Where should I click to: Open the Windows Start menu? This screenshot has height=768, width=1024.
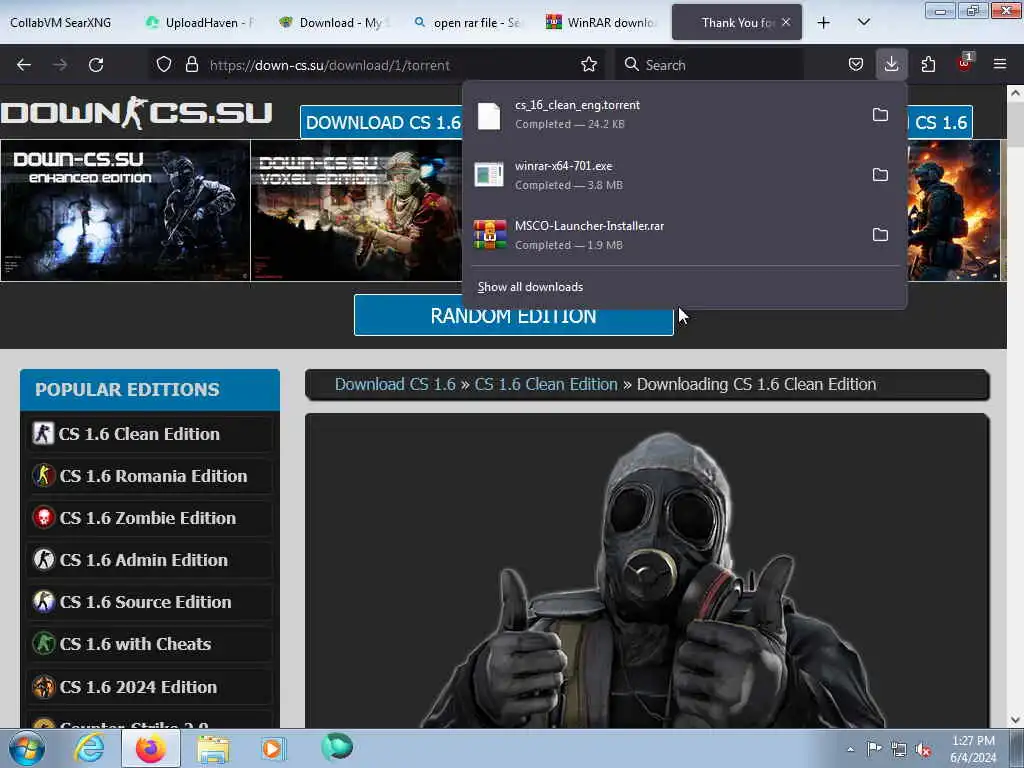27,748
